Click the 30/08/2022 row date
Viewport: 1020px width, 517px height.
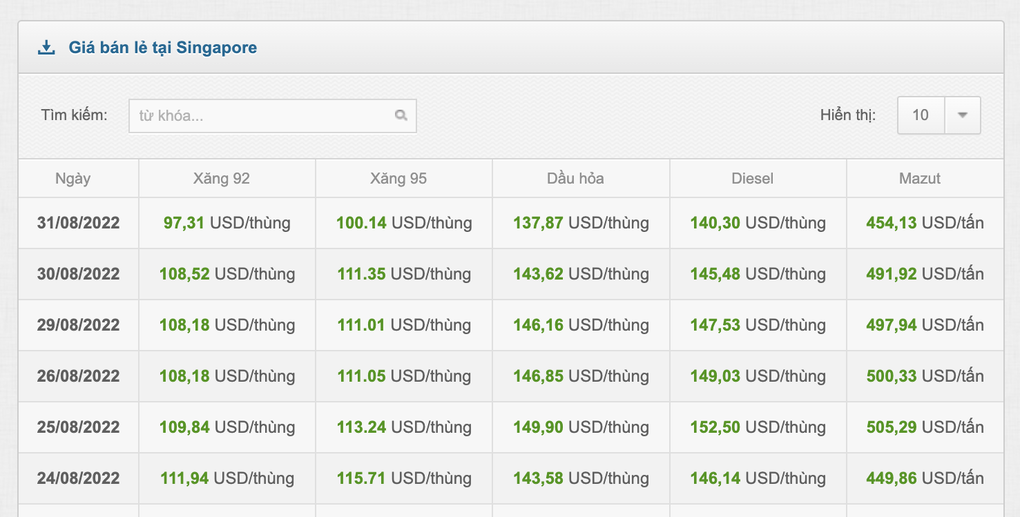pyautogui.click(x=79, y=274)
